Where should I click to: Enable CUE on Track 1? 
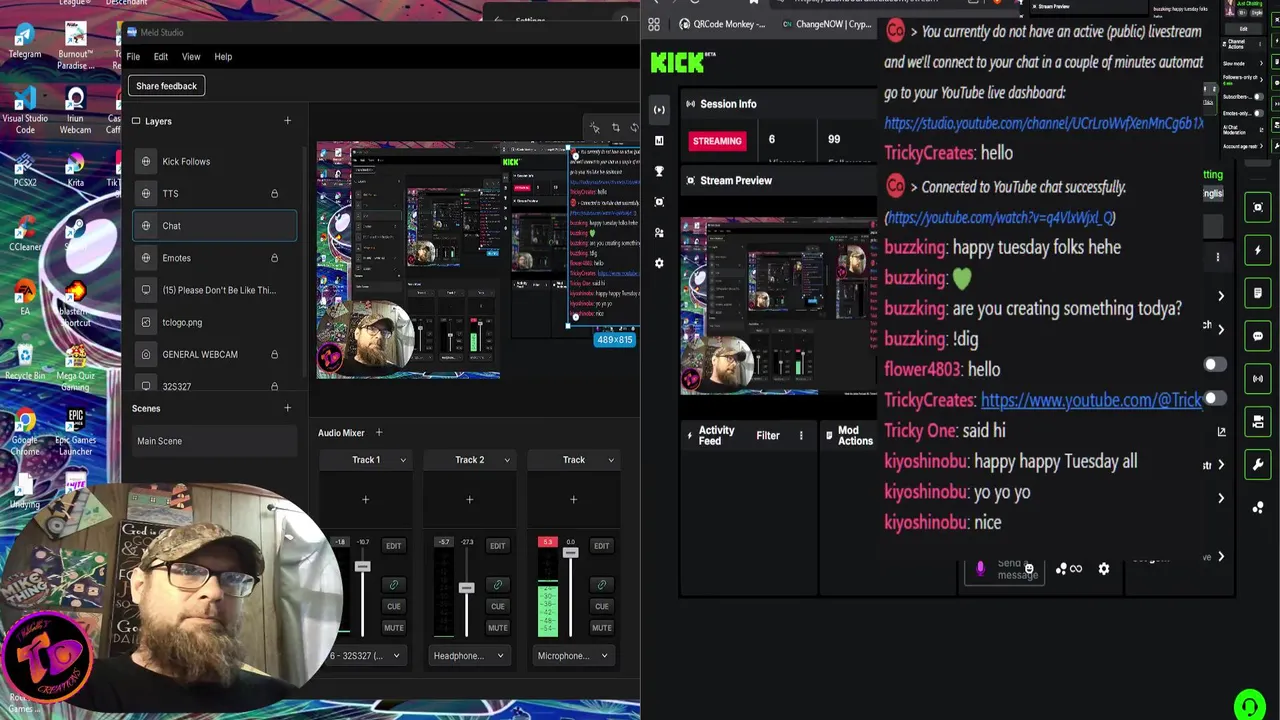pyautogui.click(x=393, y=606)
